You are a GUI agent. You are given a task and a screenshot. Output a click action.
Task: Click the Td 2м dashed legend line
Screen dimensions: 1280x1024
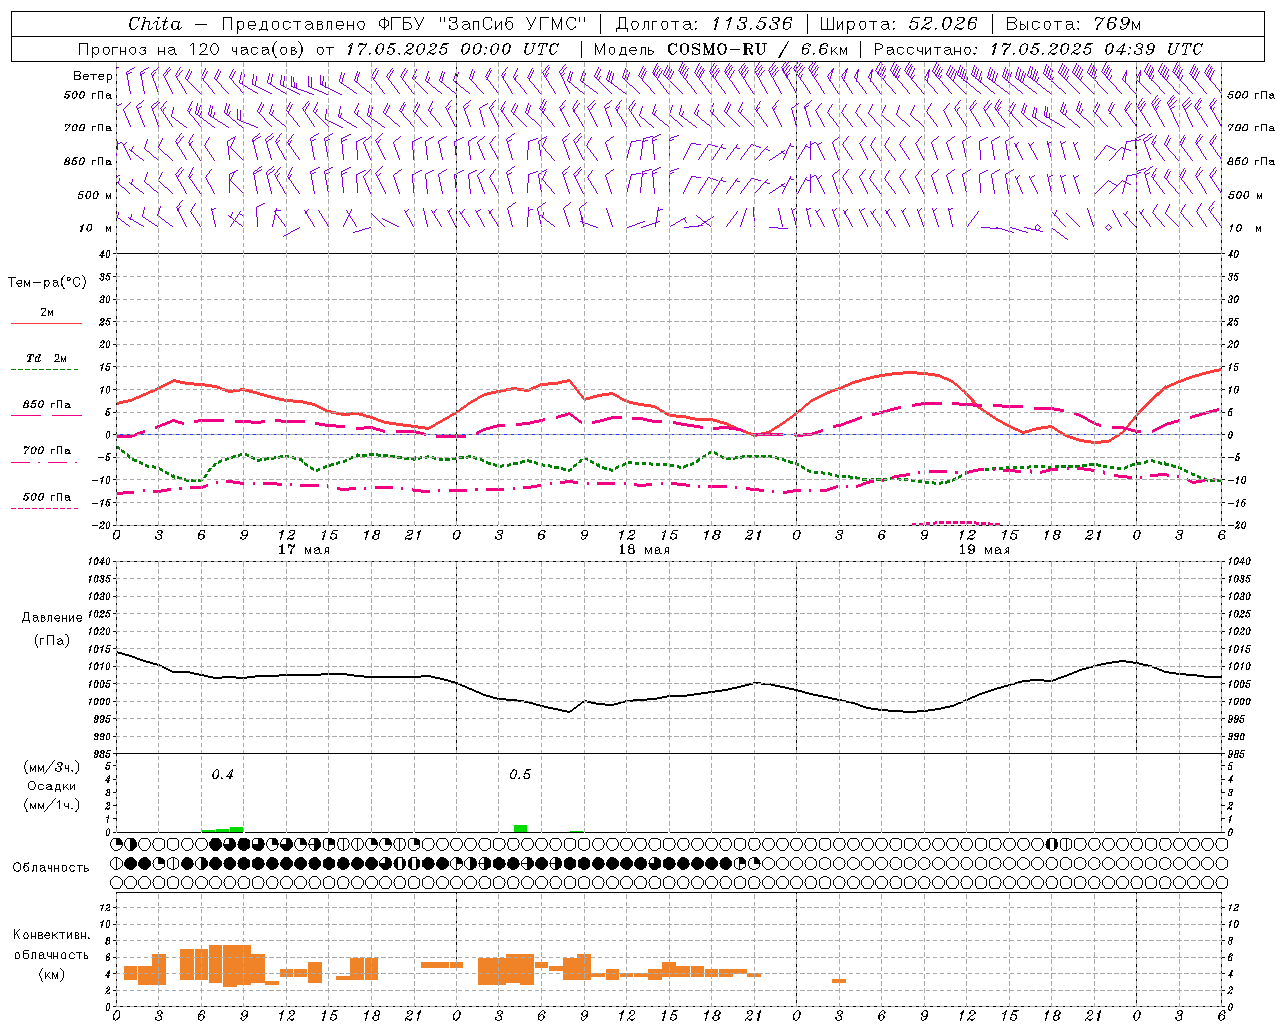(x=46, y=369)
